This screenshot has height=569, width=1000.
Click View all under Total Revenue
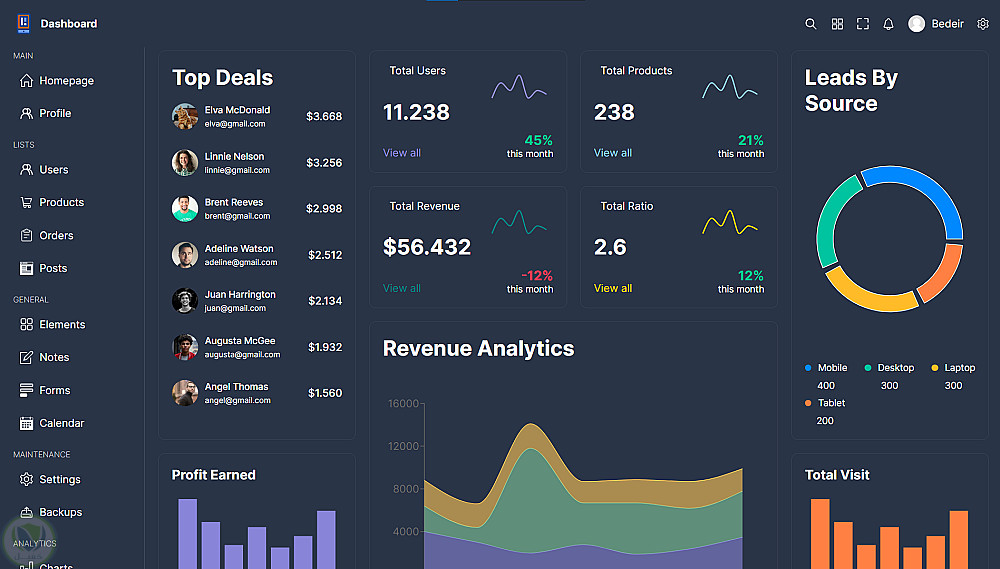[402, 288]
